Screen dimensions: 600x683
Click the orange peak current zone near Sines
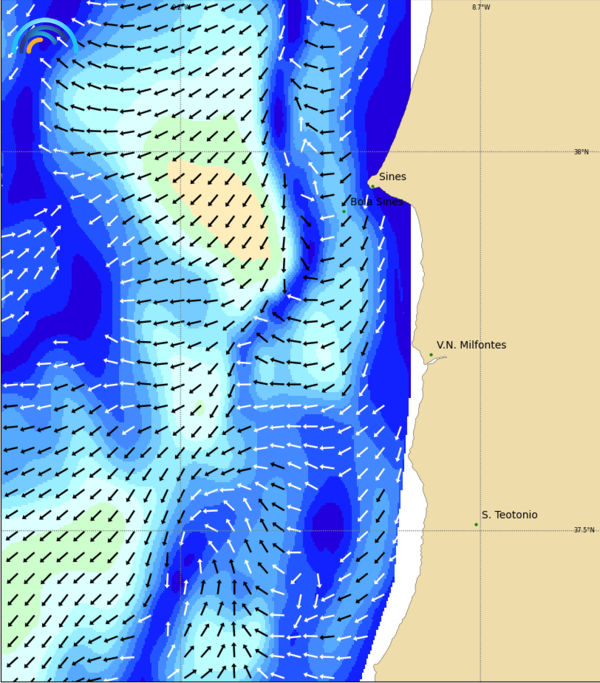[225, 200]
